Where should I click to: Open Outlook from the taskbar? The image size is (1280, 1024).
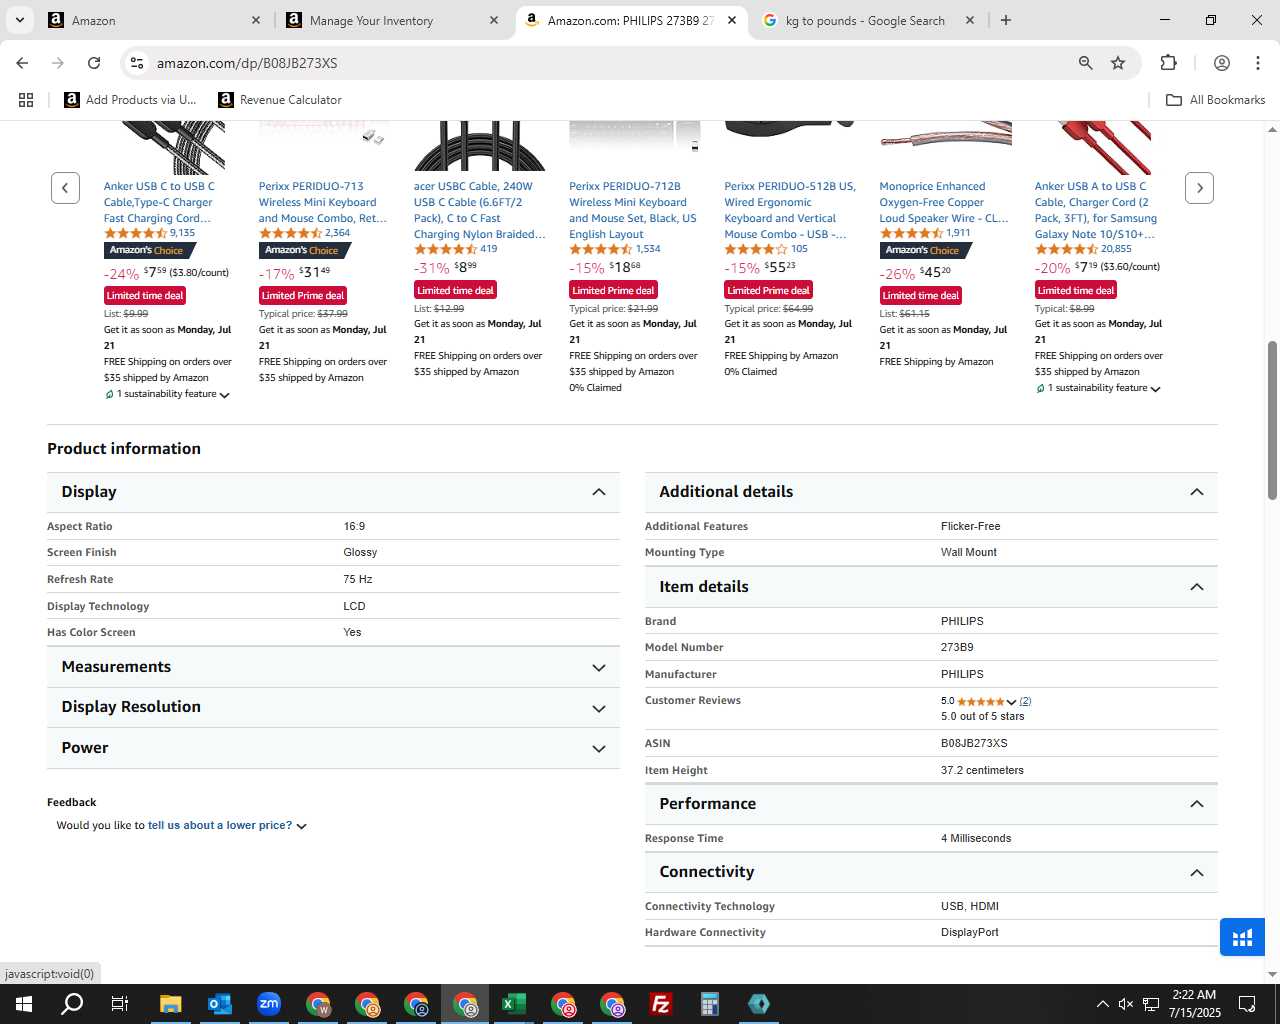[219, 1004]
